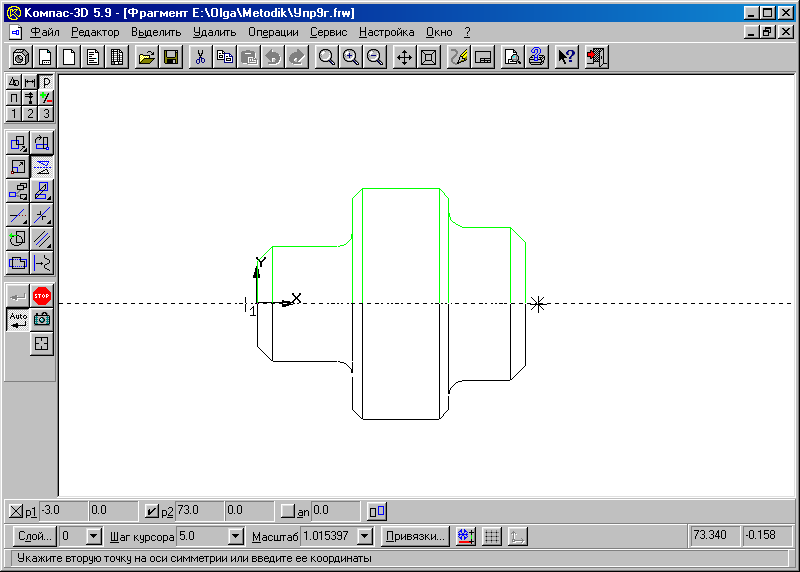This screenshot has width=800, height=572.
Task: Select the move/shift objects tool
Action: [x=18, y=143]
